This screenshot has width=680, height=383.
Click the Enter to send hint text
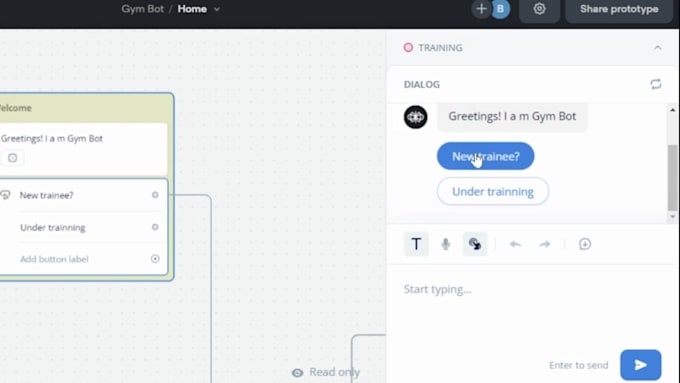(x=579, y=365)
